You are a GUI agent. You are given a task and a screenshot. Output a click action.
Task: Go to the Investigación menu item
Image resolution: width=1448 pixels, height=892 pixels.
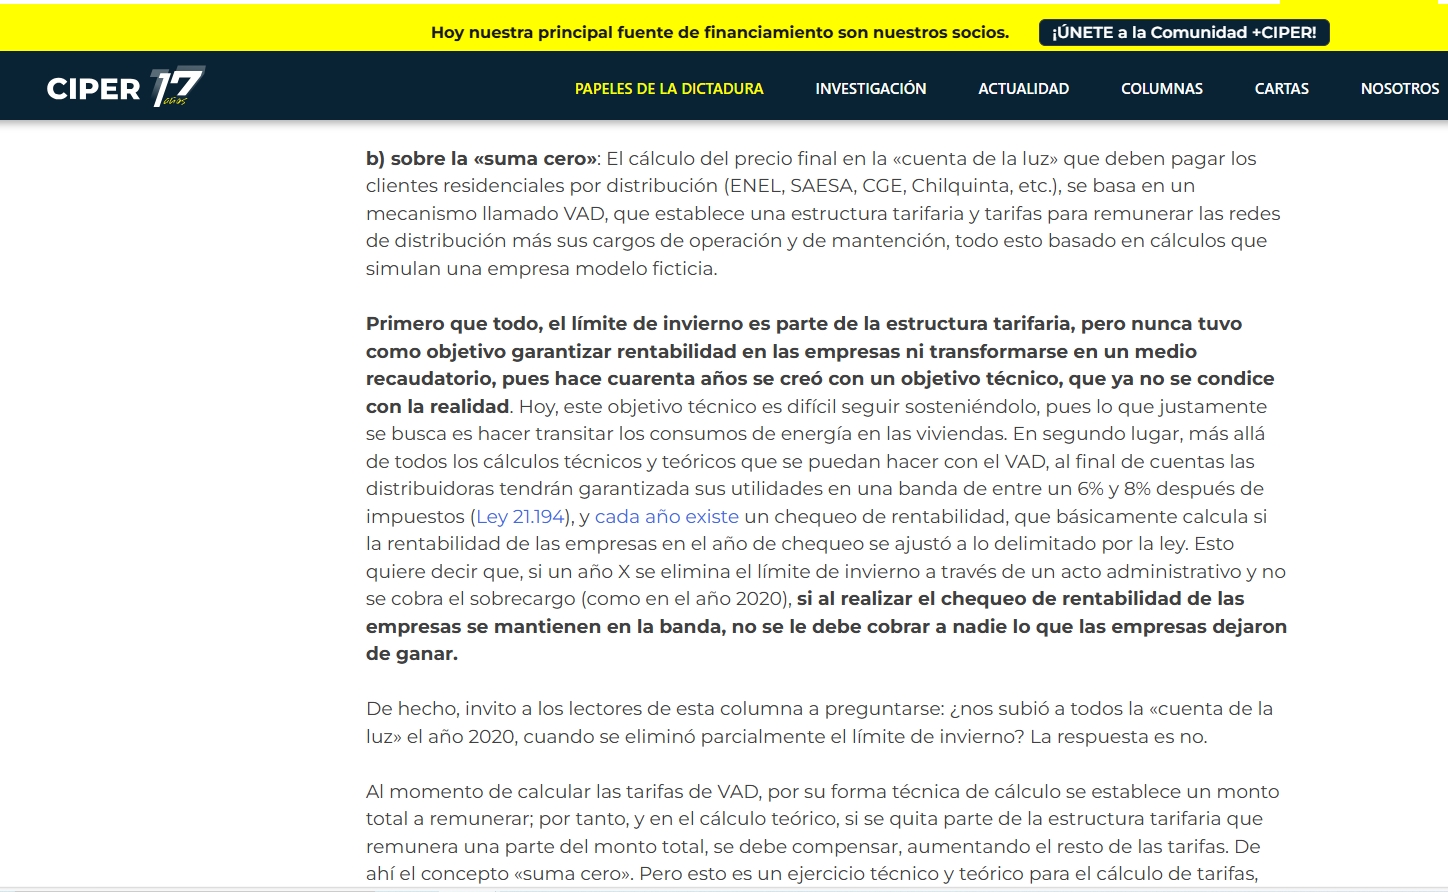871,89
